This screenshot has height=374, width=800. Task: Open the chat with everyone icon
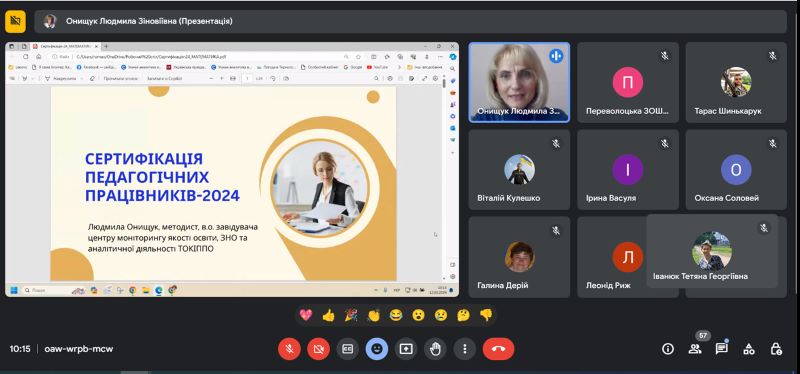point(721,349)
